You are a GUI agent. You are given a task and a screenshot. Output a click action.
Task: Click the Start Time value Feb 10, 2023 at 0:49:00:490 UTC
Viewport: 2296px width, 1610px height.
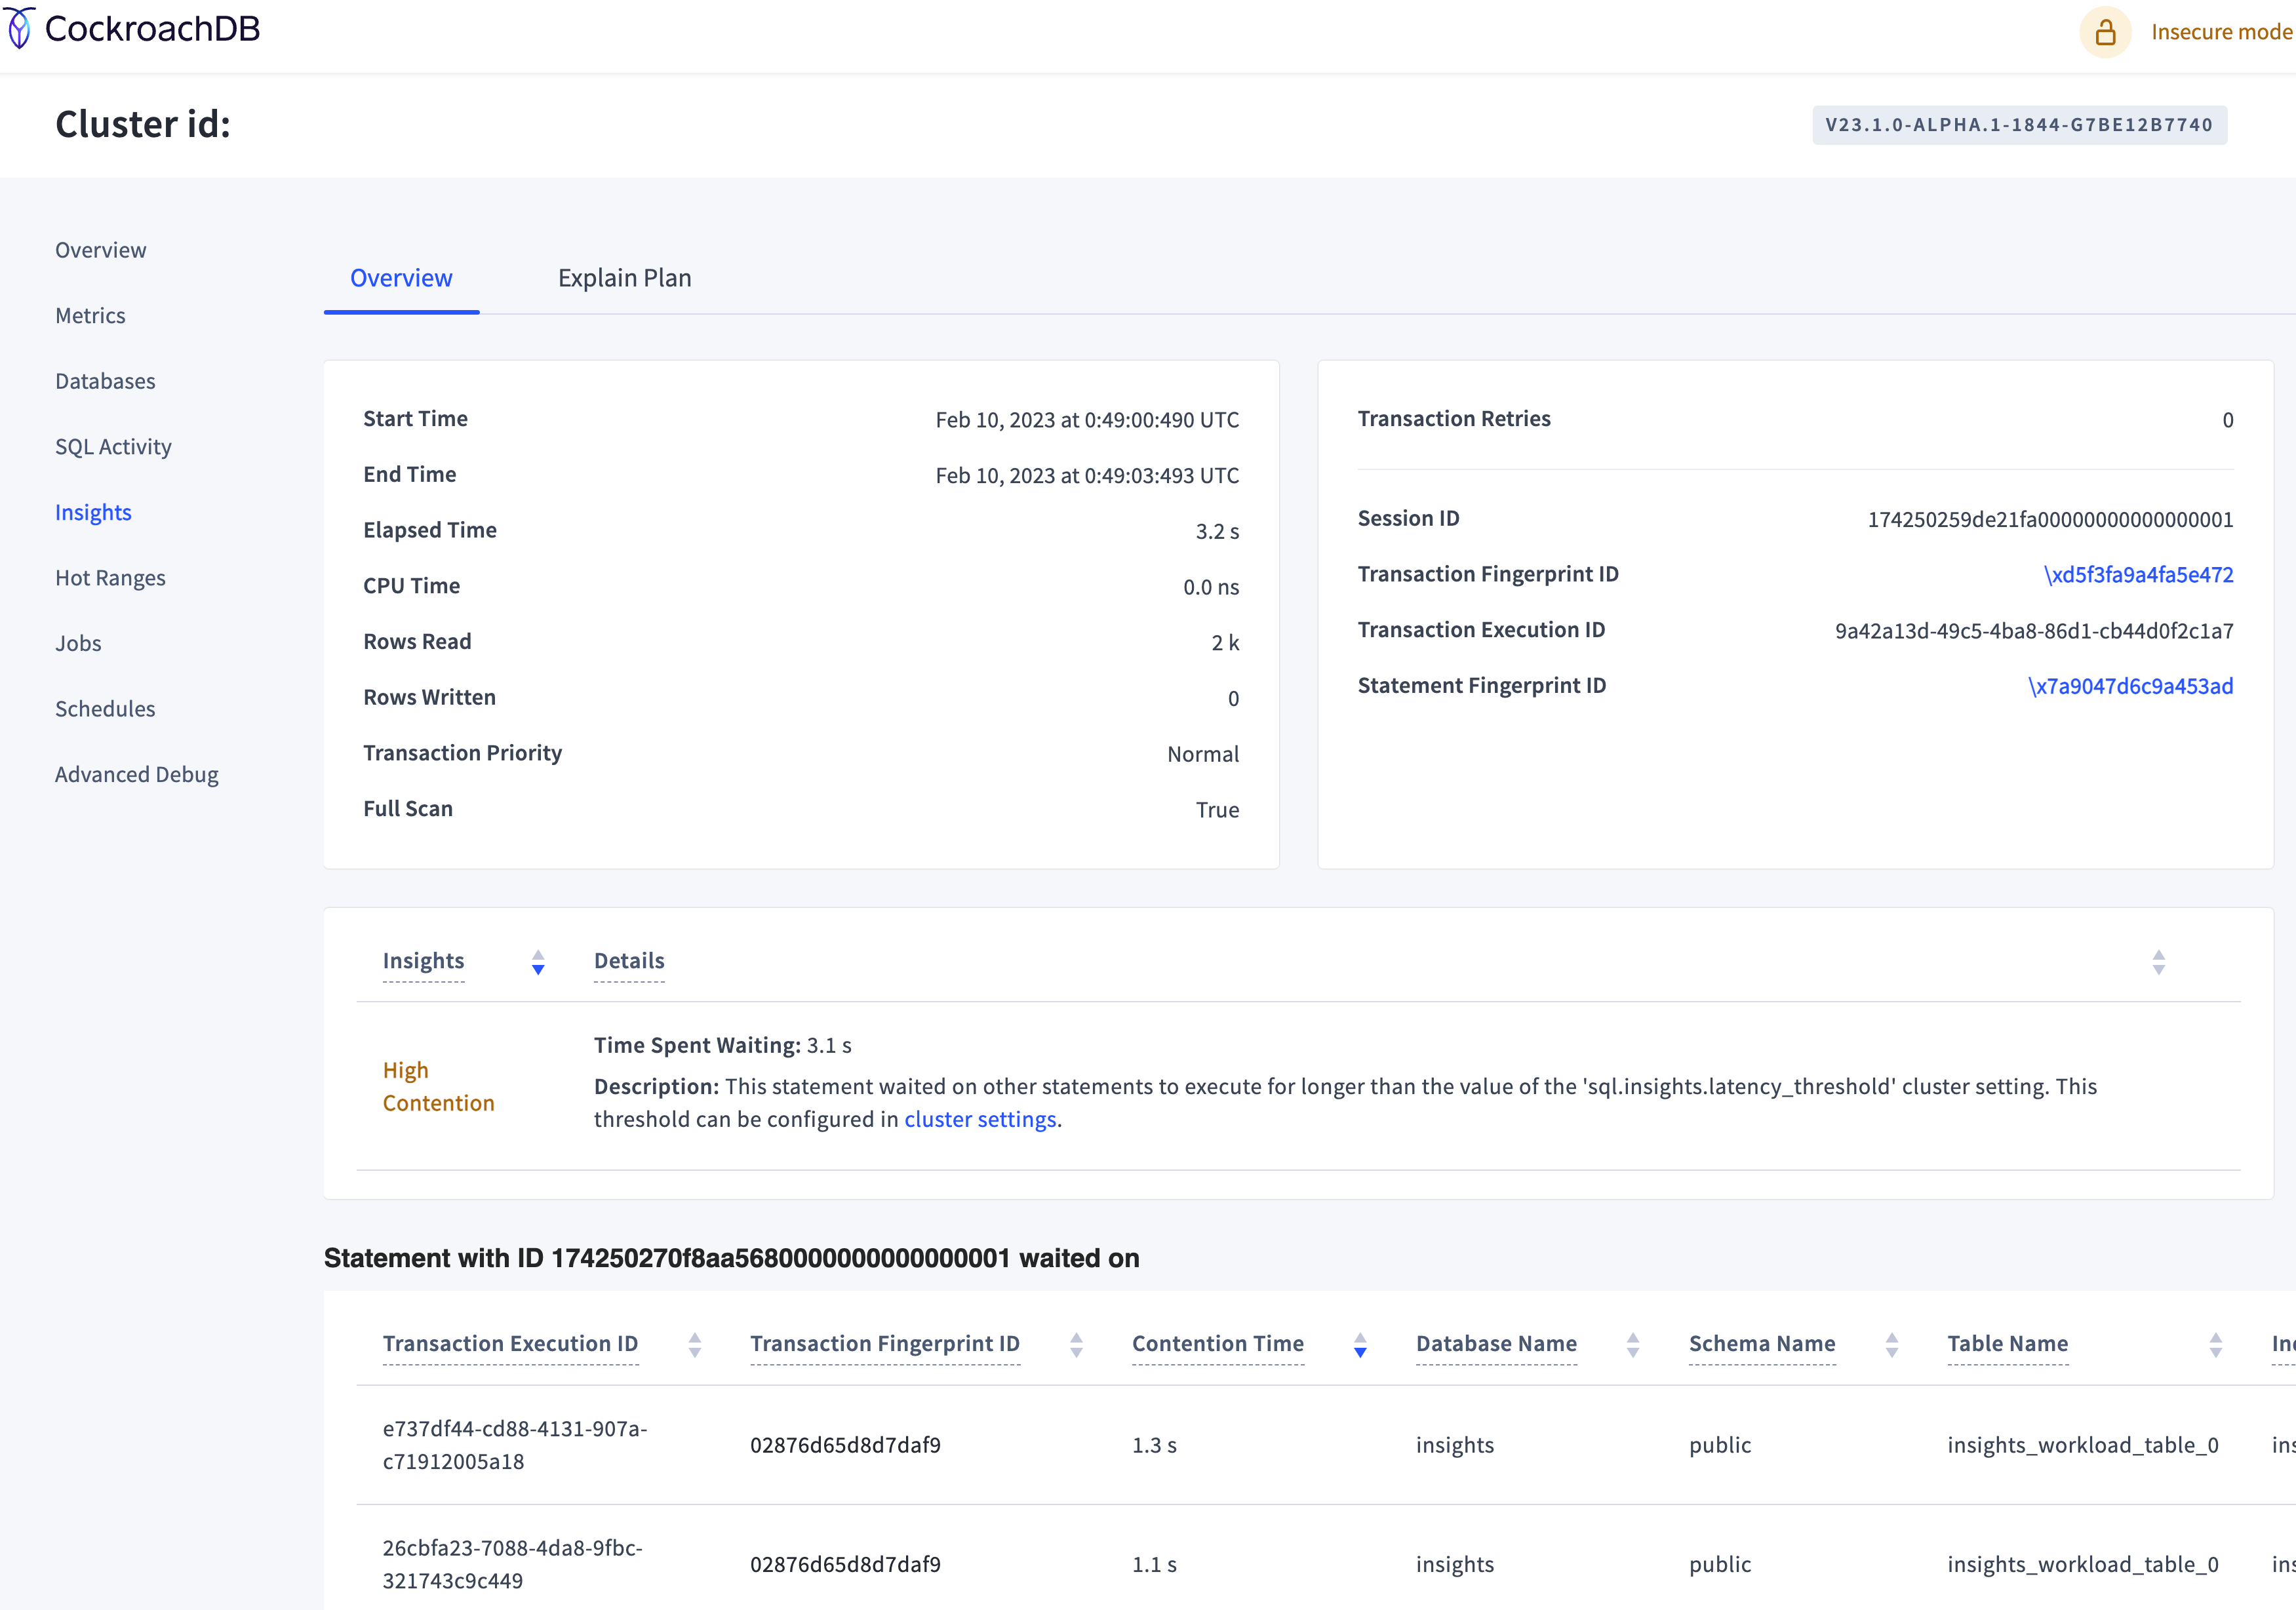[x=1087, y=420]
